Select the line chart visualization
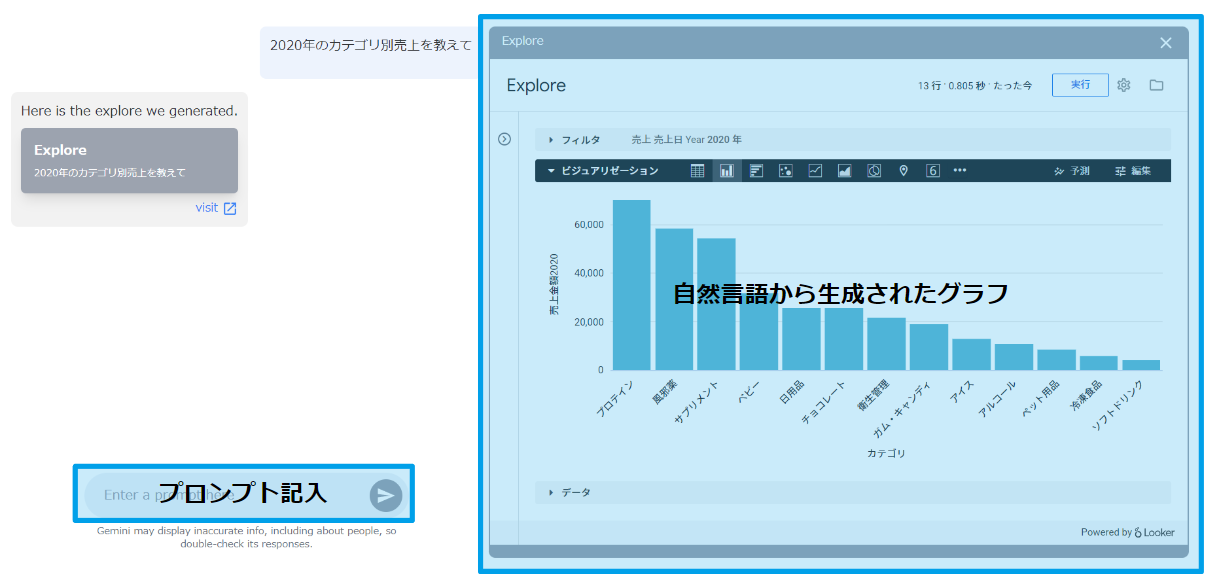1210x578 pixels. pos(814,170)
